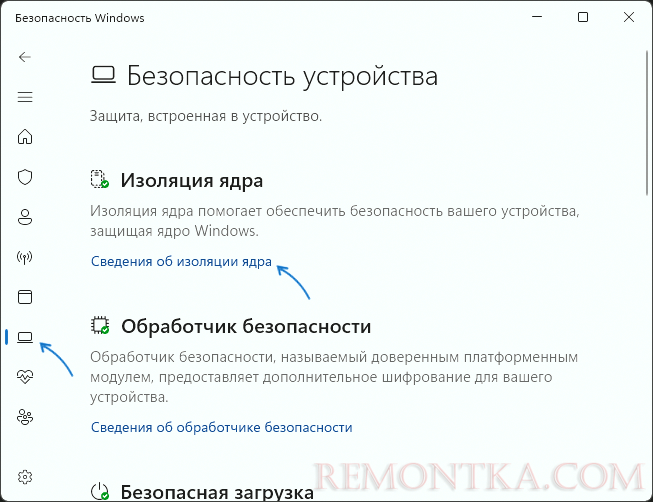Click the vertical scrollbar thumb
Screen dimensions: 653x502
point(647,123)
